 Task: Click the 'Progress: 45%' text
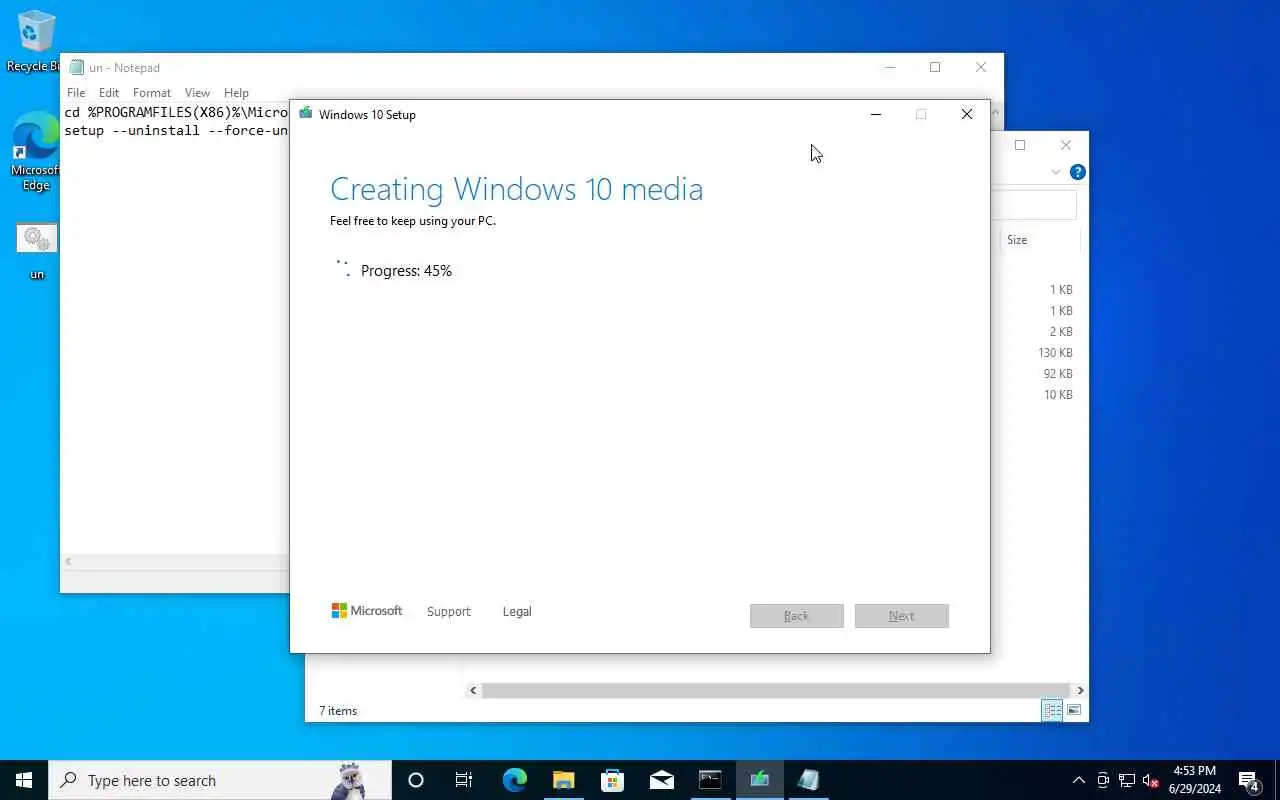coord(406,271)
